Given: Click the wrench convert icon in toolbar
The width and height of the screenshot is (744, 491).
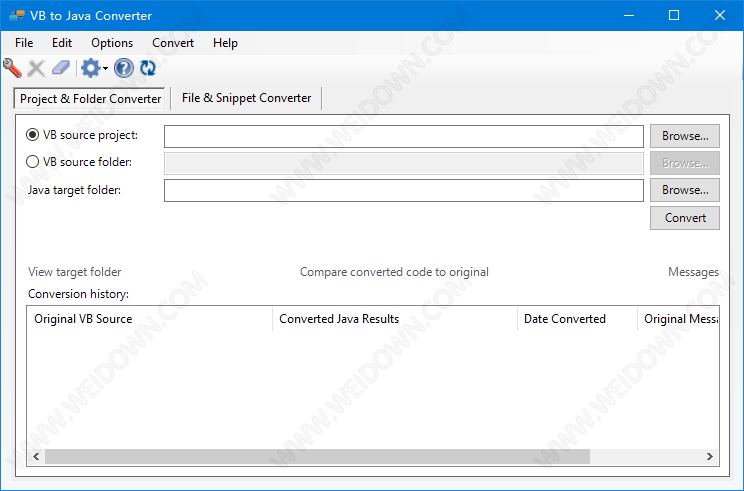Looking at the screenshot, I should [12, 68].
